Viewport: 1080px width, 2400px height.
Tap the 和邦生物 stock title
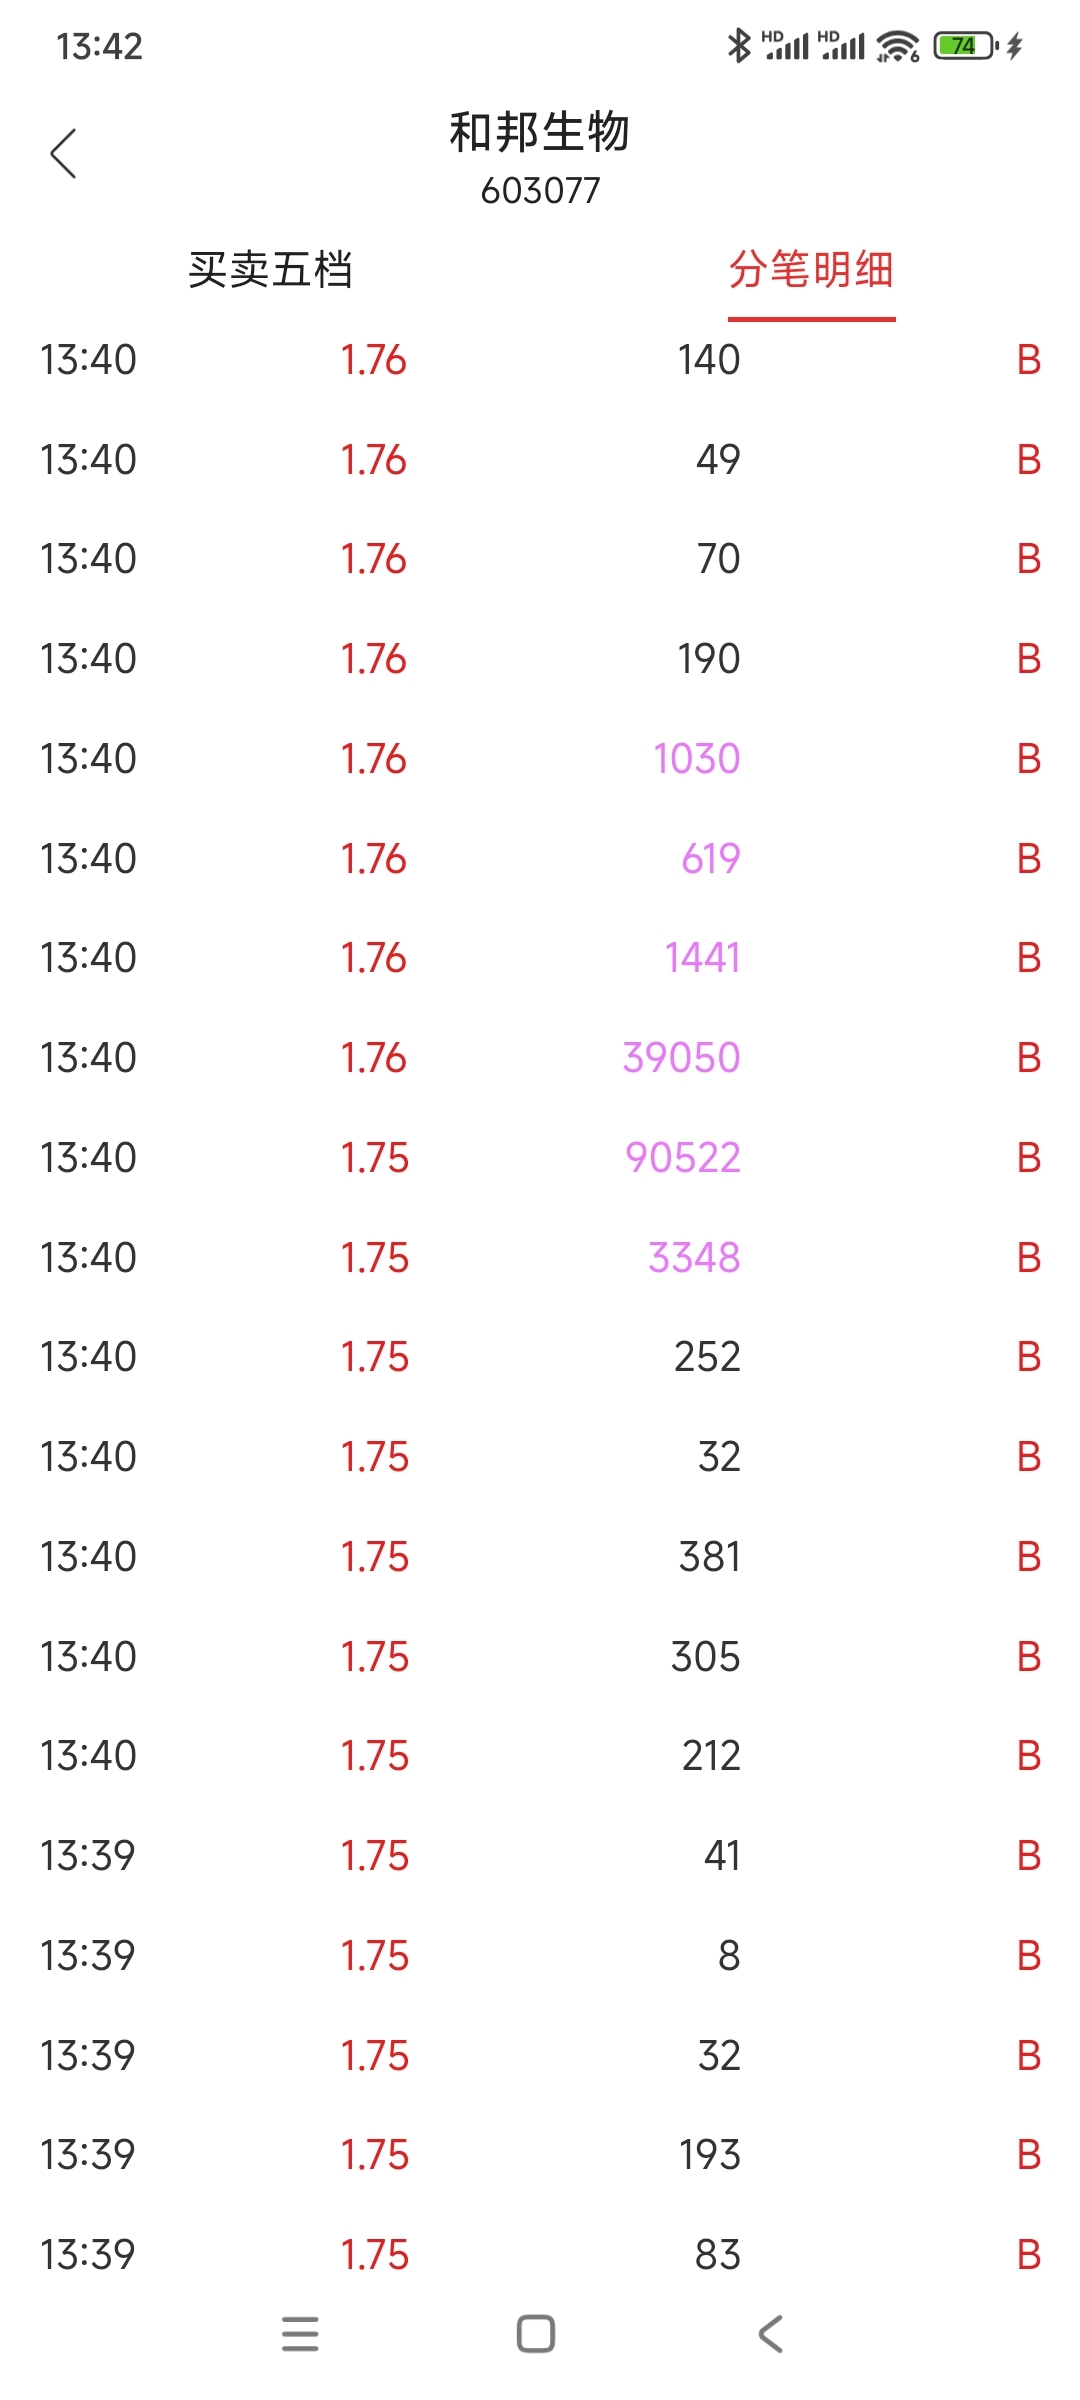540,132
